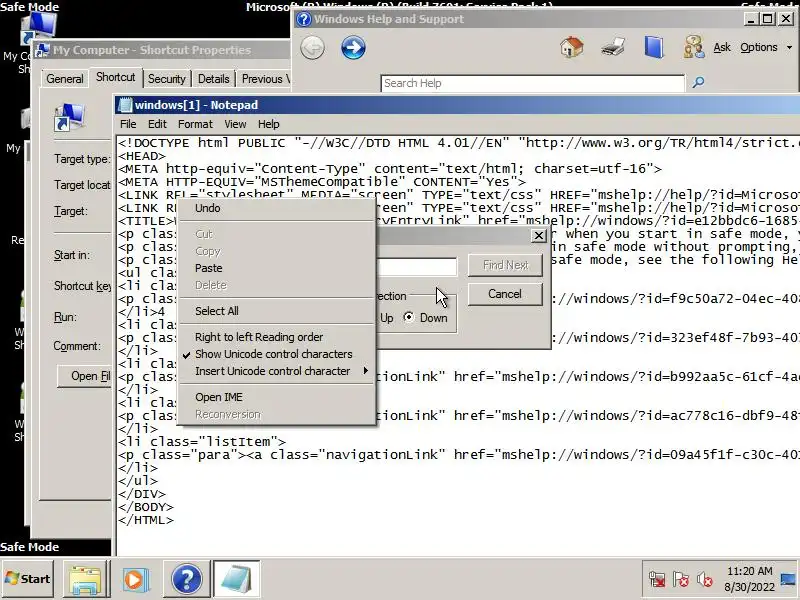The width and height of the screenshot is (800, 600).
Task: Switch to General tab in Properties
Action: 64,79
